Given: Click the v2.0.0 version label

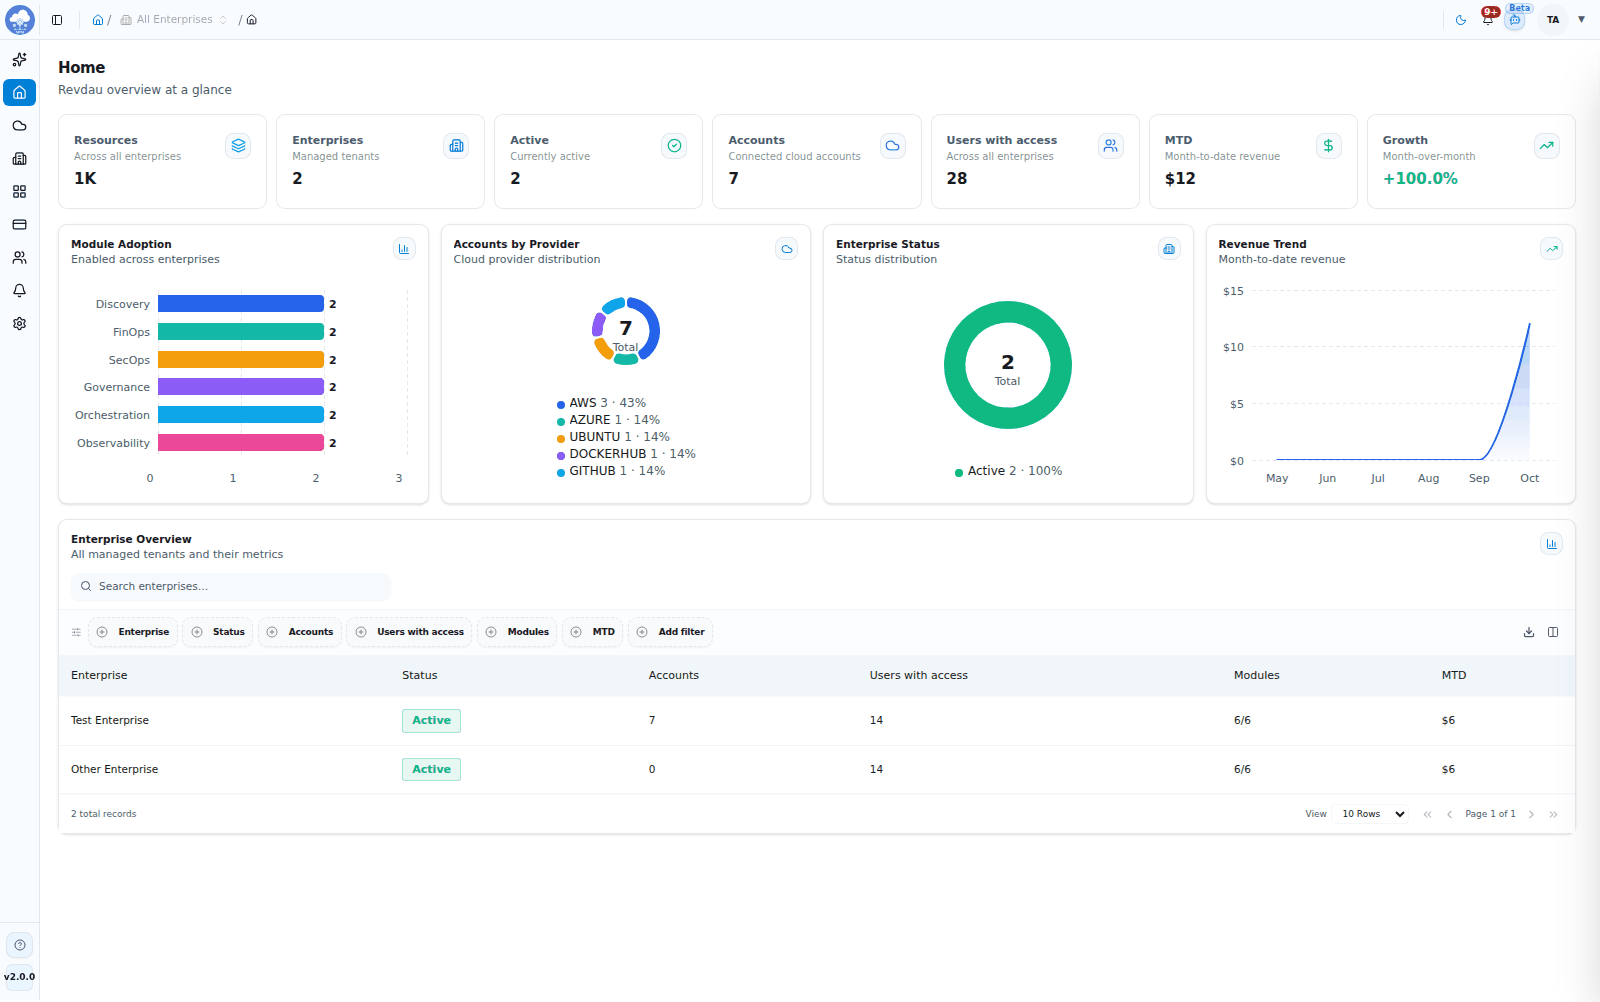Looking at the screenshot, I should (x=19, y=977).
